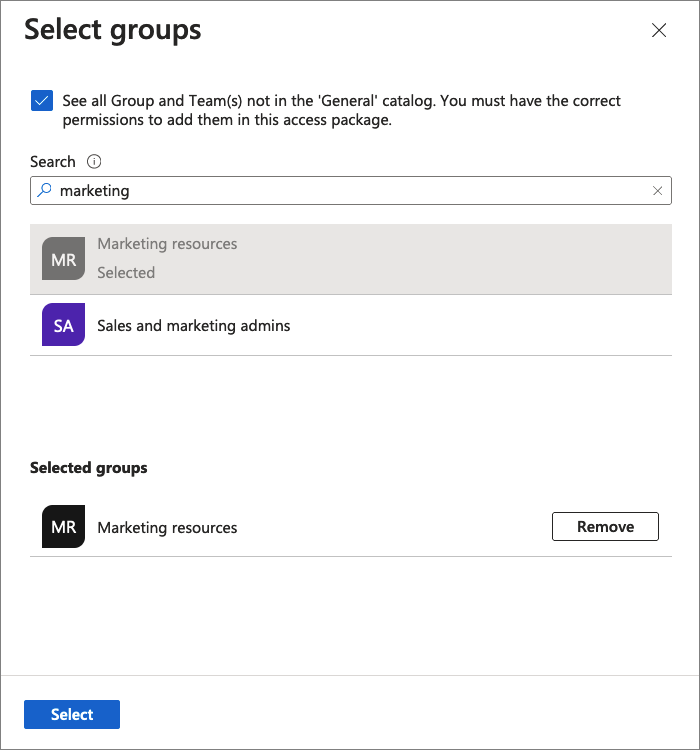700x750 pixels.
Task: Select 'Sales and marketing admins' group name
Action: pos(194,326)
